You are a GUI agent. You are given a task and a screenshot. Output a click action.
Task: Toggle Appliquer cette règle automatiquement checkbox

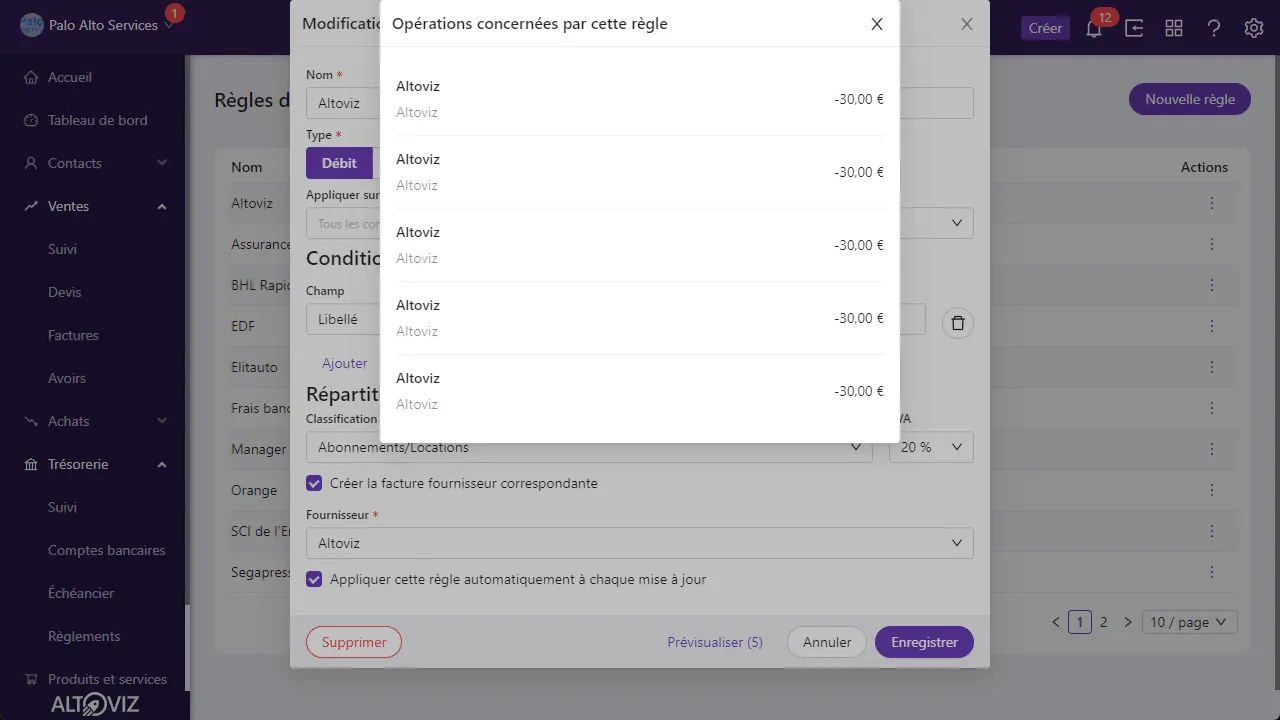314,579
